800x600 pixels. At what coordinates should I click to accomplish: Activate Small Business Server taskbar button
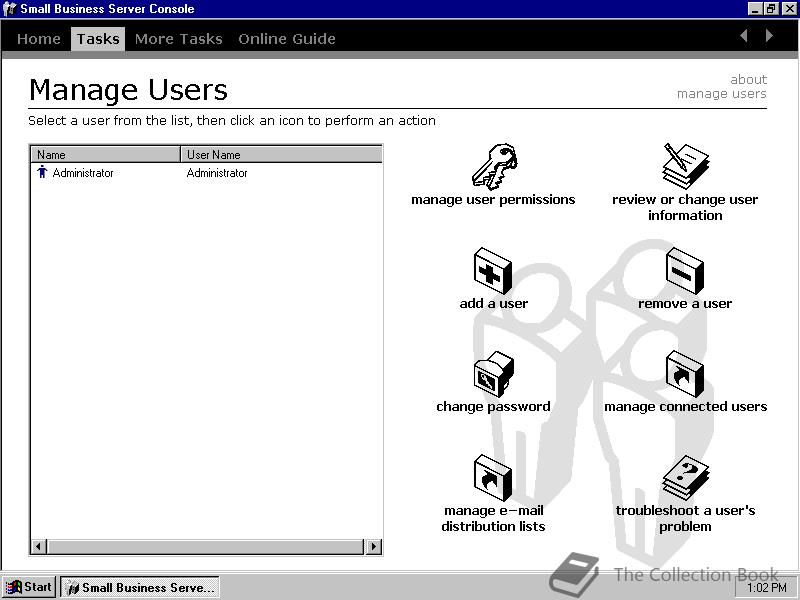click(x=140, y=587)
